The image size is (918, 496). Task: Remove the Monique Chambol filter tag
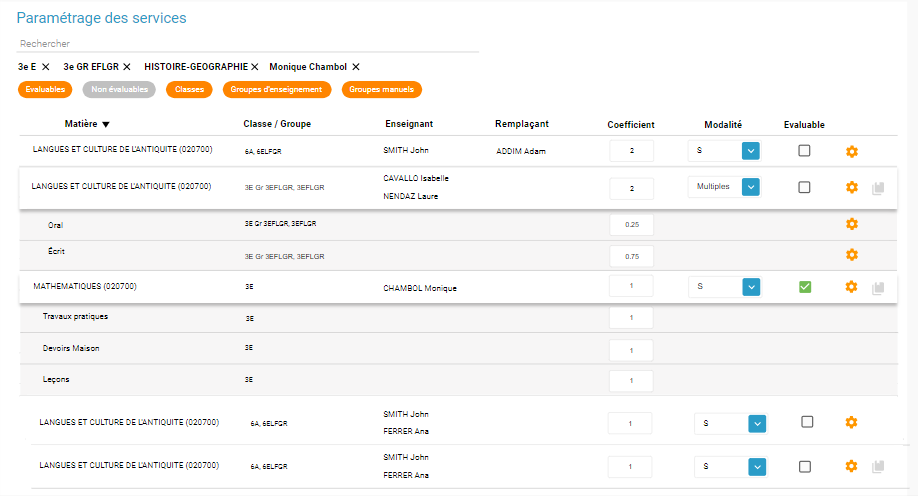[356, 67]
